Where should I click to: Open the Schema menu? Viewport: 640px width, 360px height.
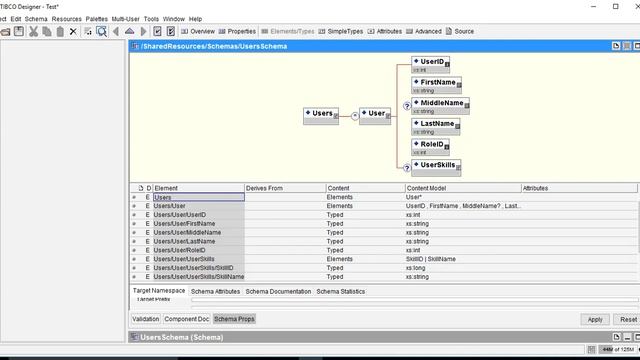coord(36,19)
